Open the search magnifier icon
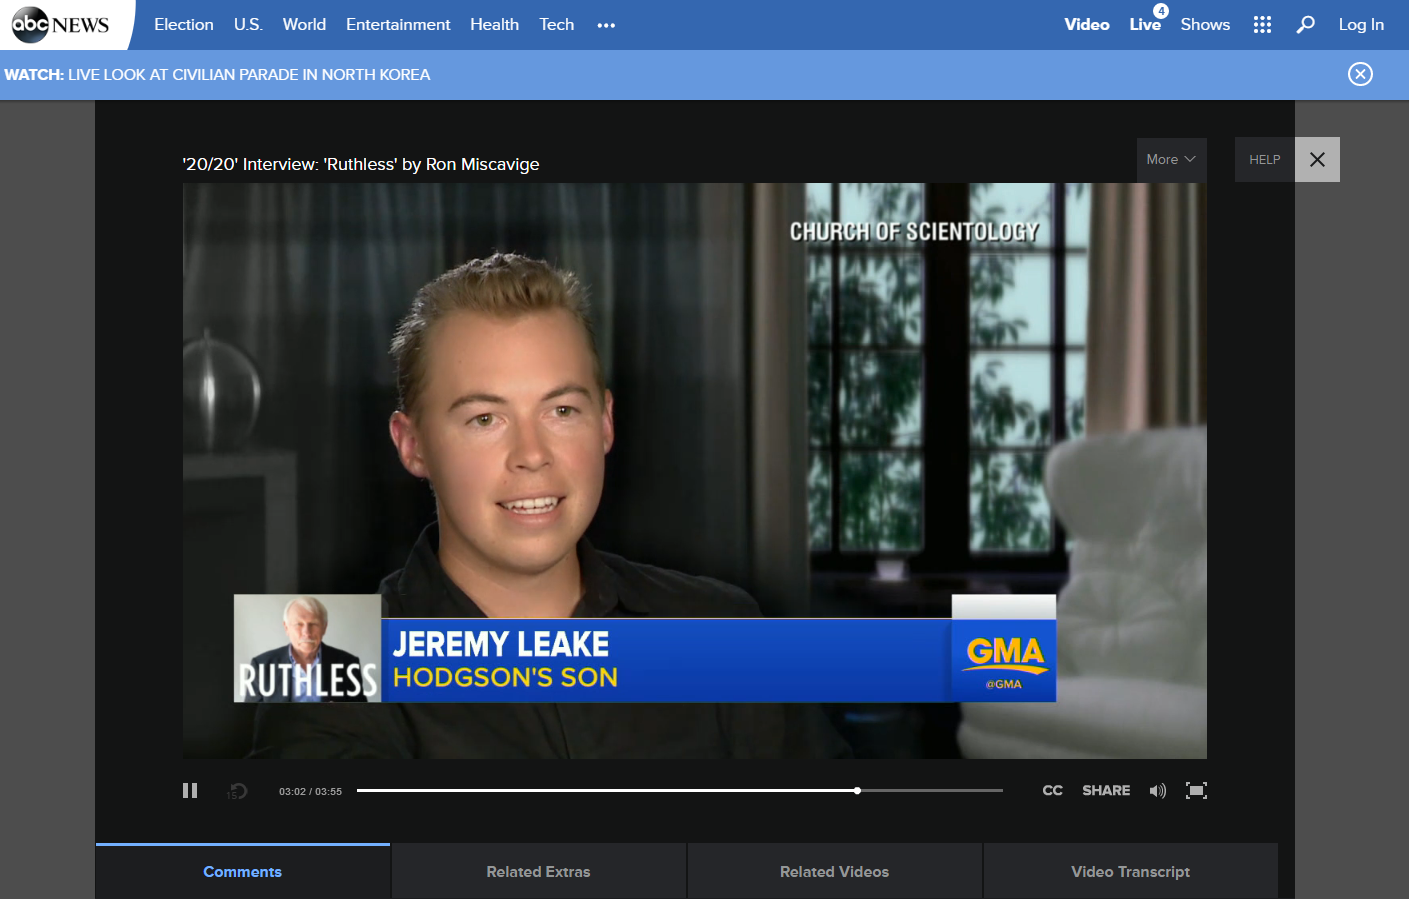The width and height of the screenshot is (1409, 899). [x=1305, y=25]
